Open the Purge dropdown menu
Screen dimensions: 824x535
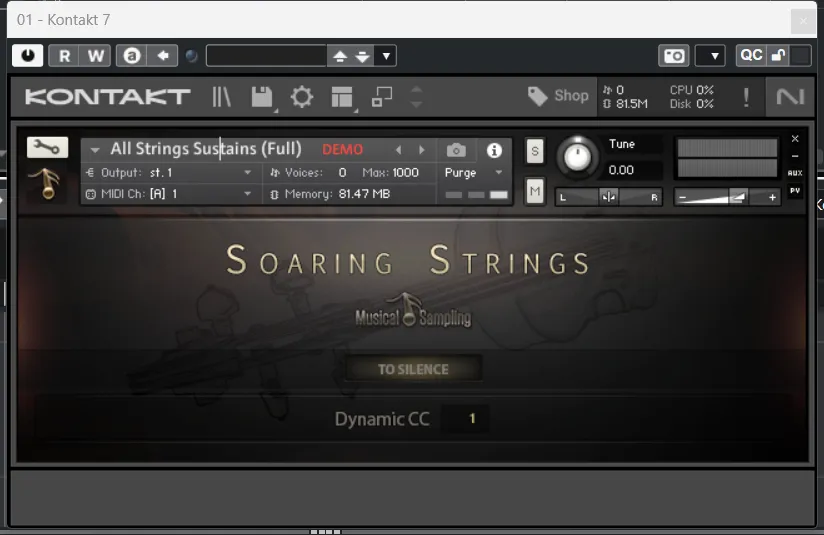(473, 173)
